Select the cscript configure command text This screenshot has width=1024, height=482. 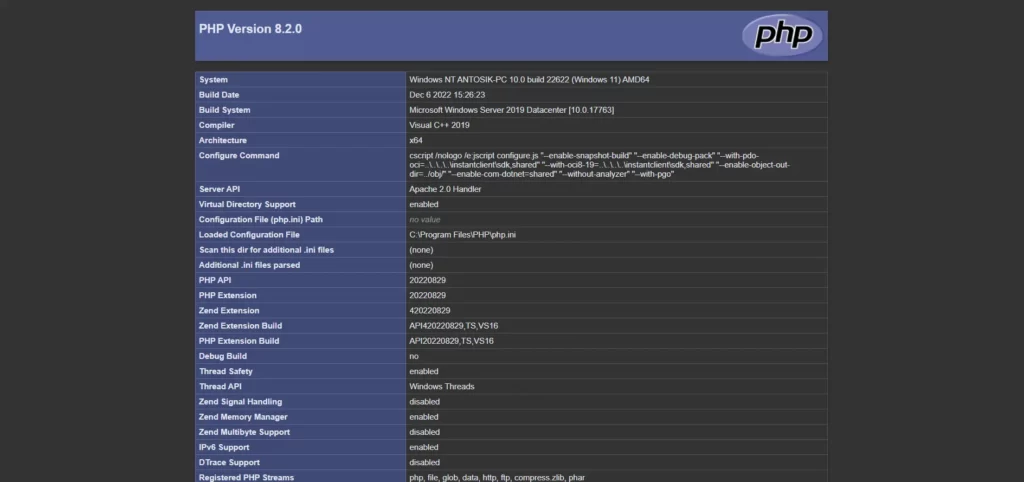tap(600, 165)
